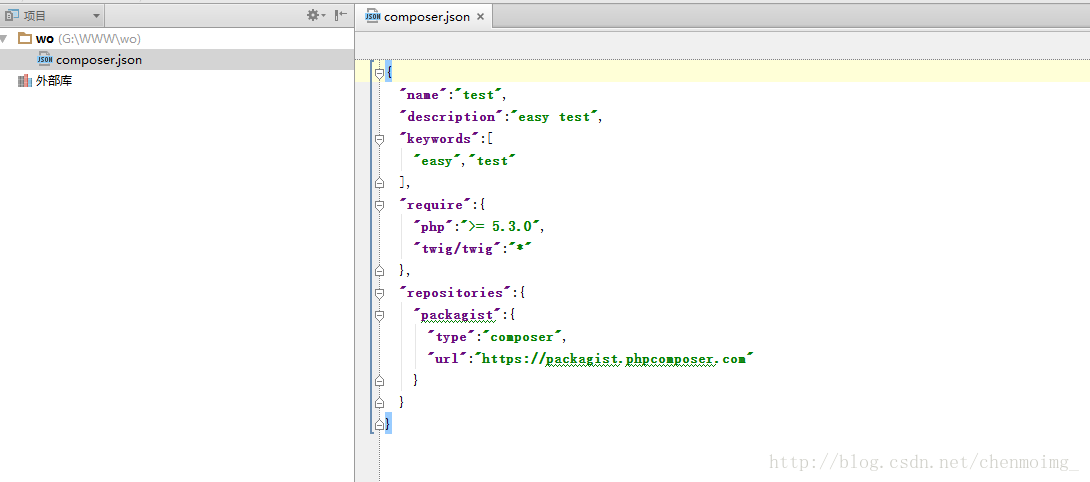The width and height of the screenshot is (1090, 482).
Task: Fold the "keywords" array
Action: coord(379,139)
